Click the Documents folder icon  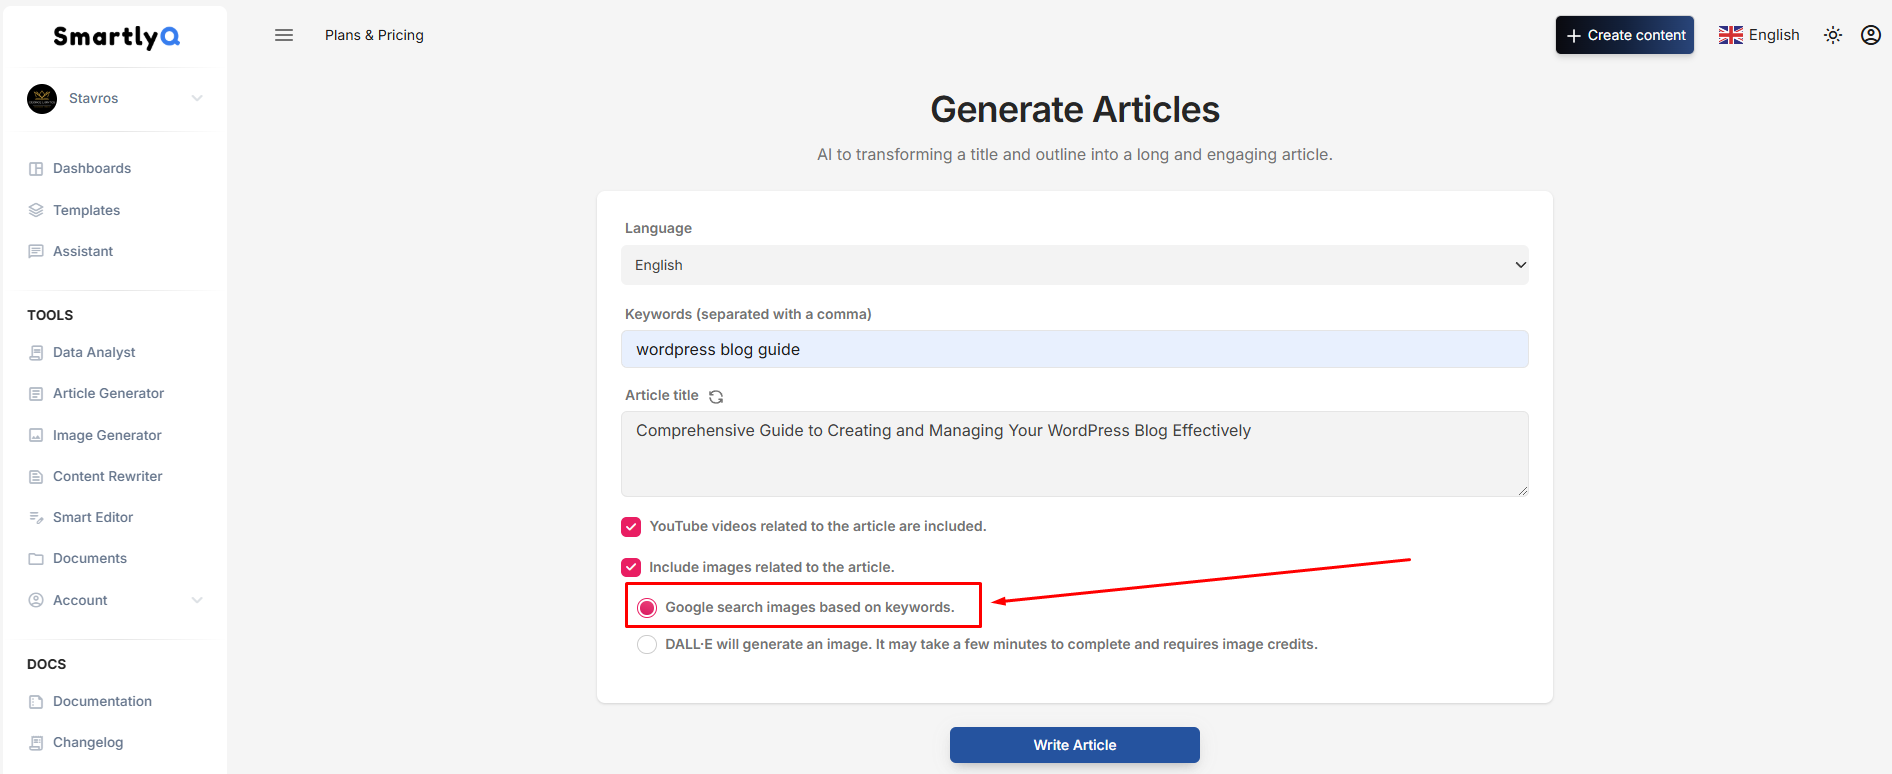tap(36, 559)
